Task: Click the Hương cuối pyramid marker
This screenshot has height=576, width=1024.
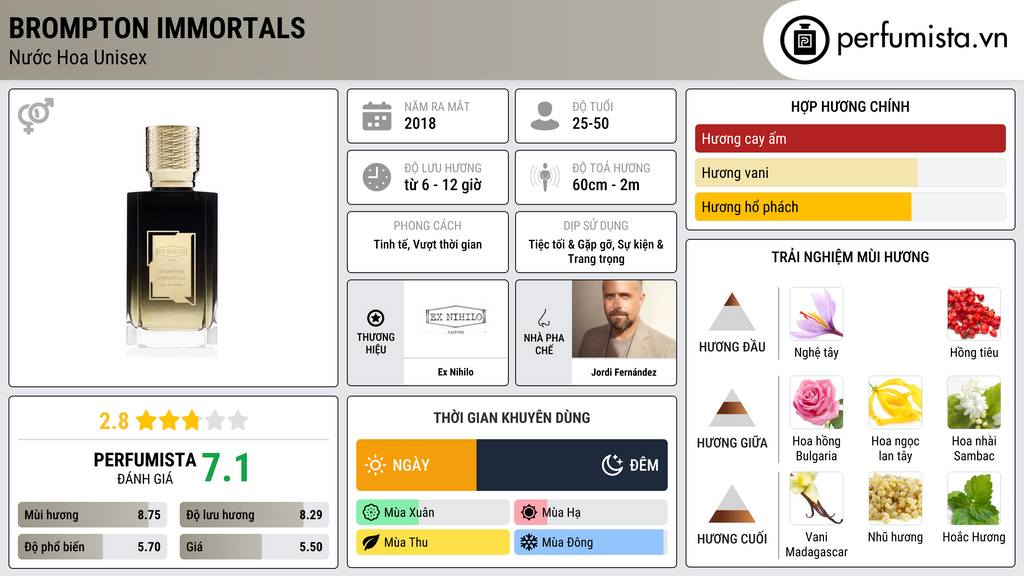Action: tap(732, 504)
